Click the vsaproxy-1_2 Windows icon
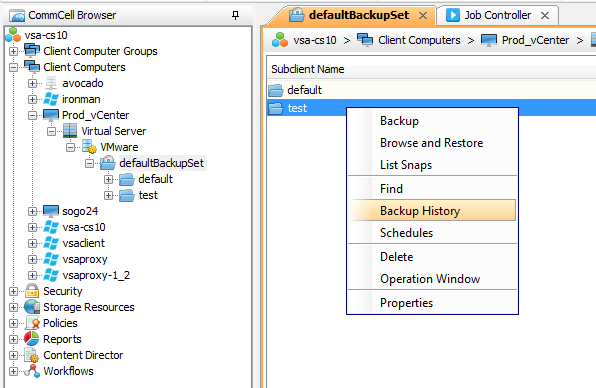The height and width of the screenshot is (388, 596). (x=51, y=275)
